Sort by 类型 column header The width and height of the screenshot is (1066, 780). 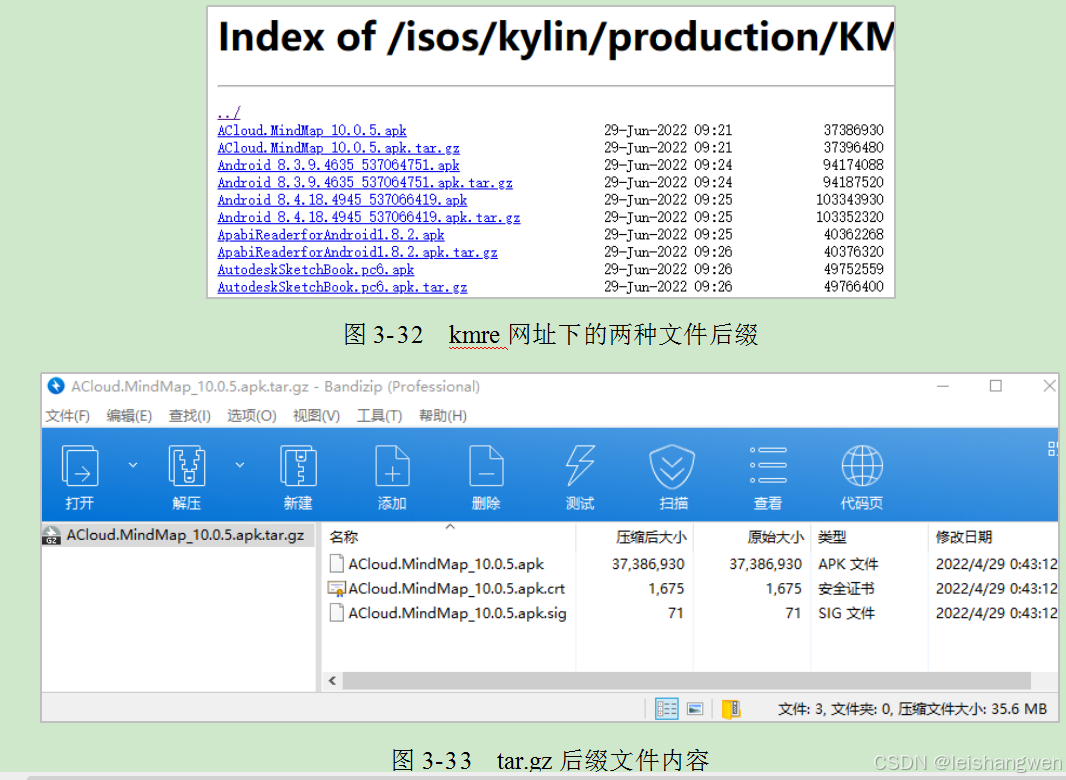click(x=869, y=537)
